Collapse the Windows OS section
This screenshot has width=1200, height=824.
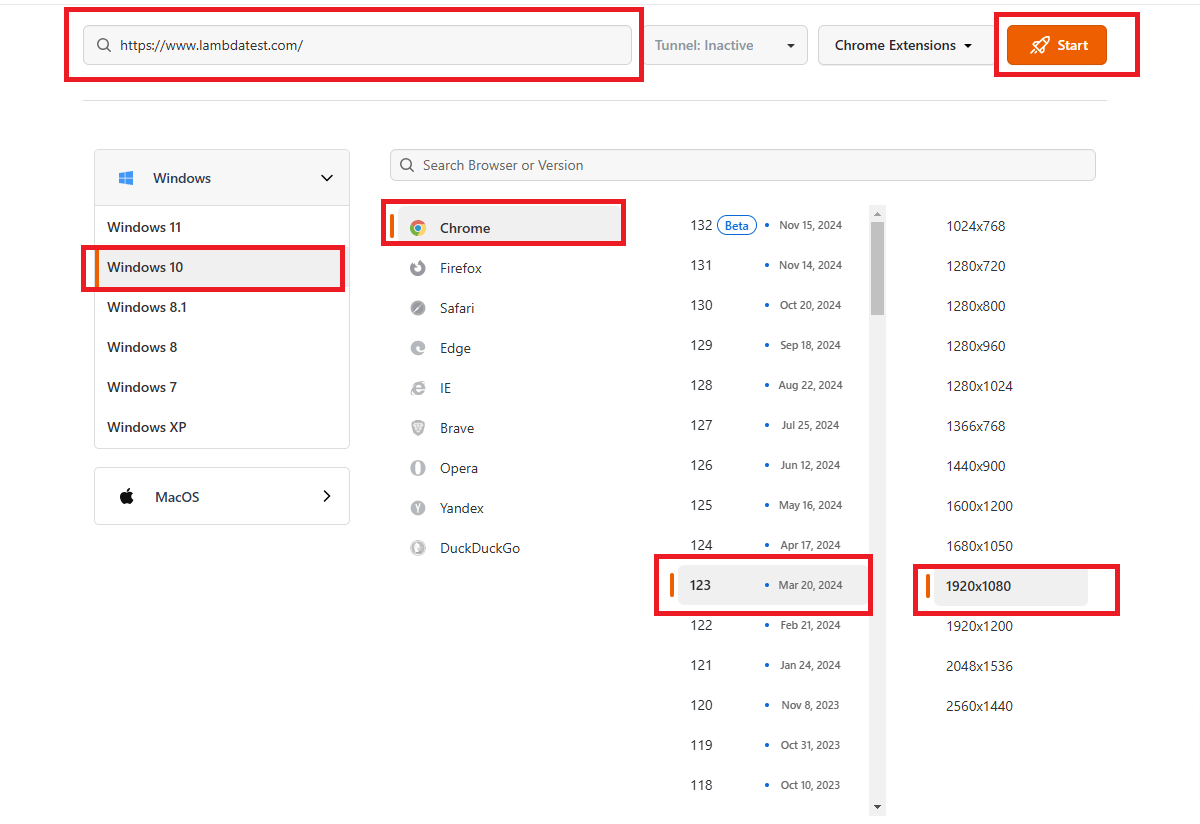pos(326,177)
